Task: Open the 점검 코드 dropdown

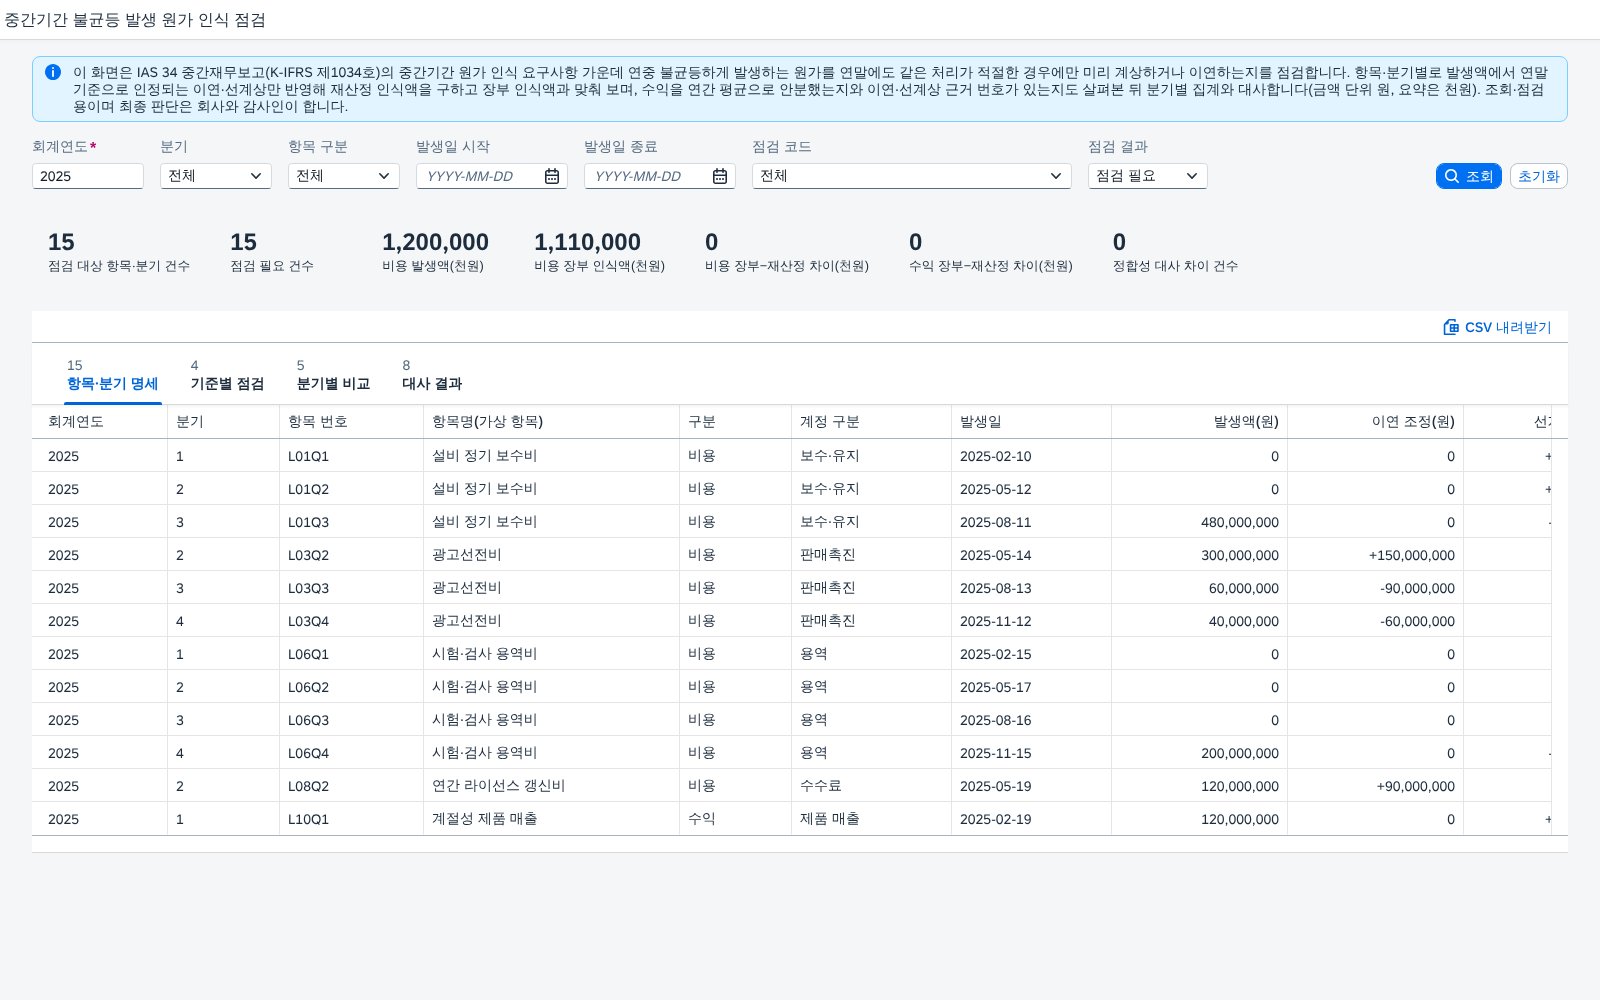Action: tap(912, 176)
